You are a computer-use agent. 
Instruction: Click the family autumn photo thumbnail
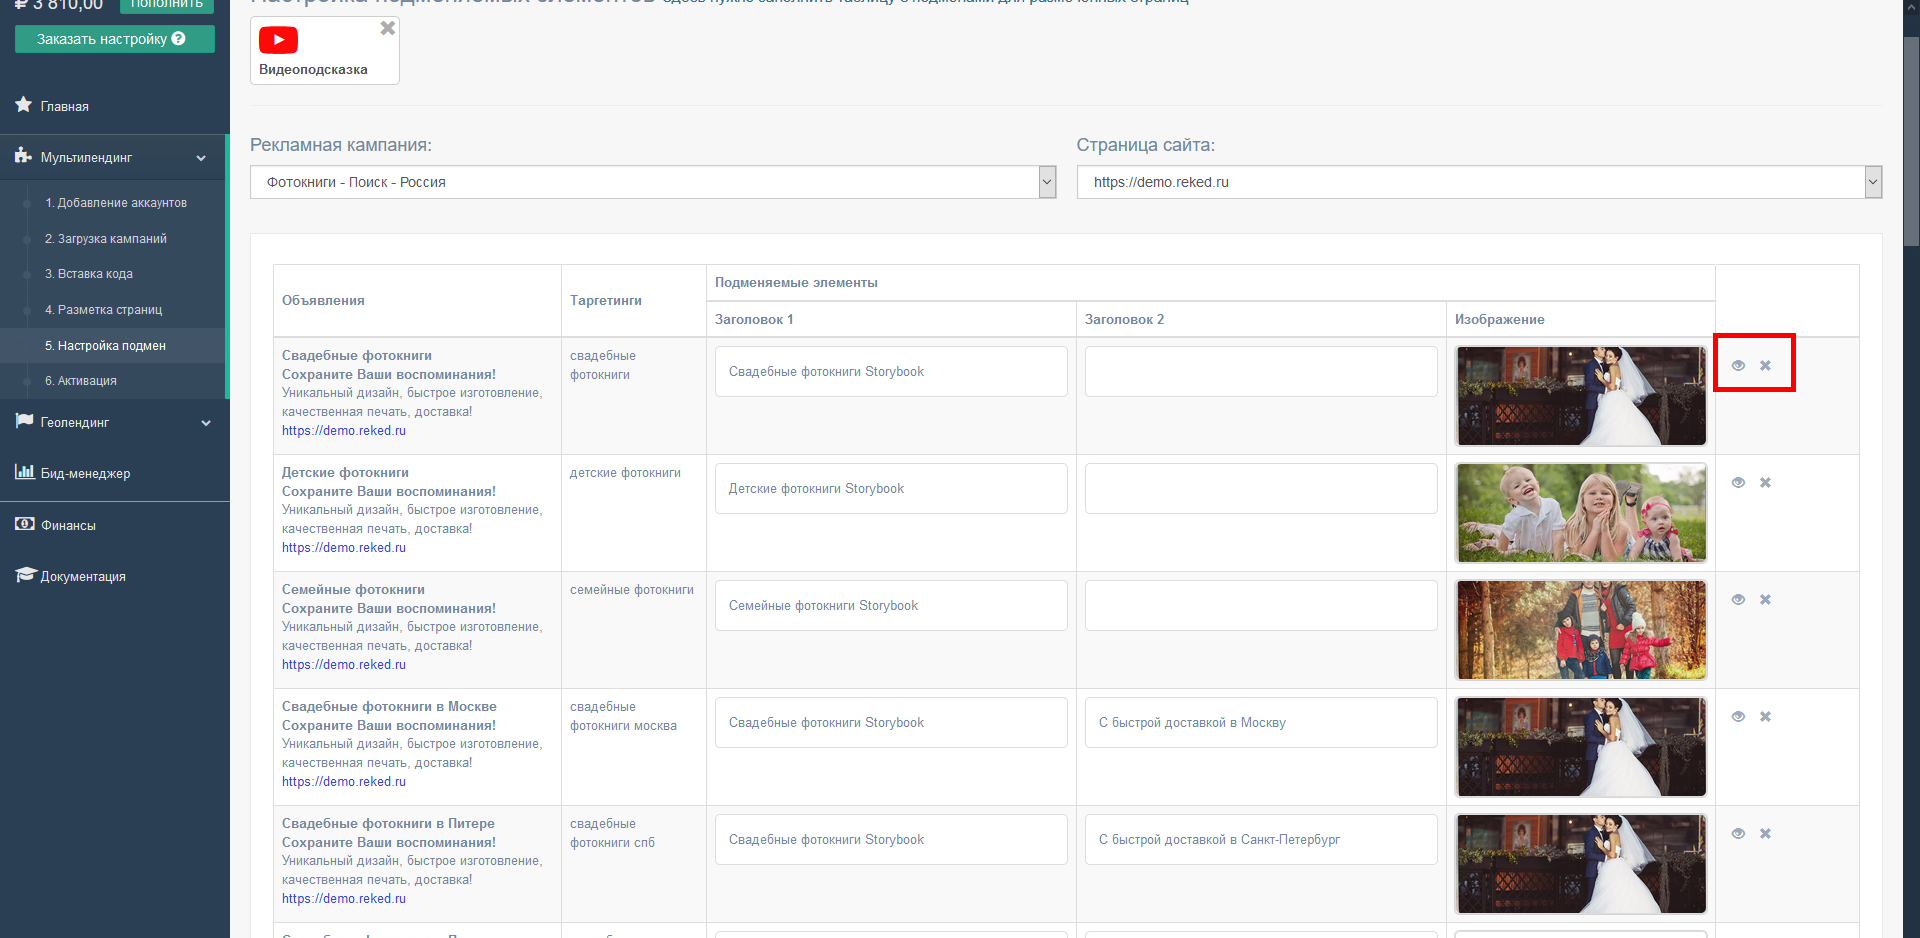[x=1581, y=630]
